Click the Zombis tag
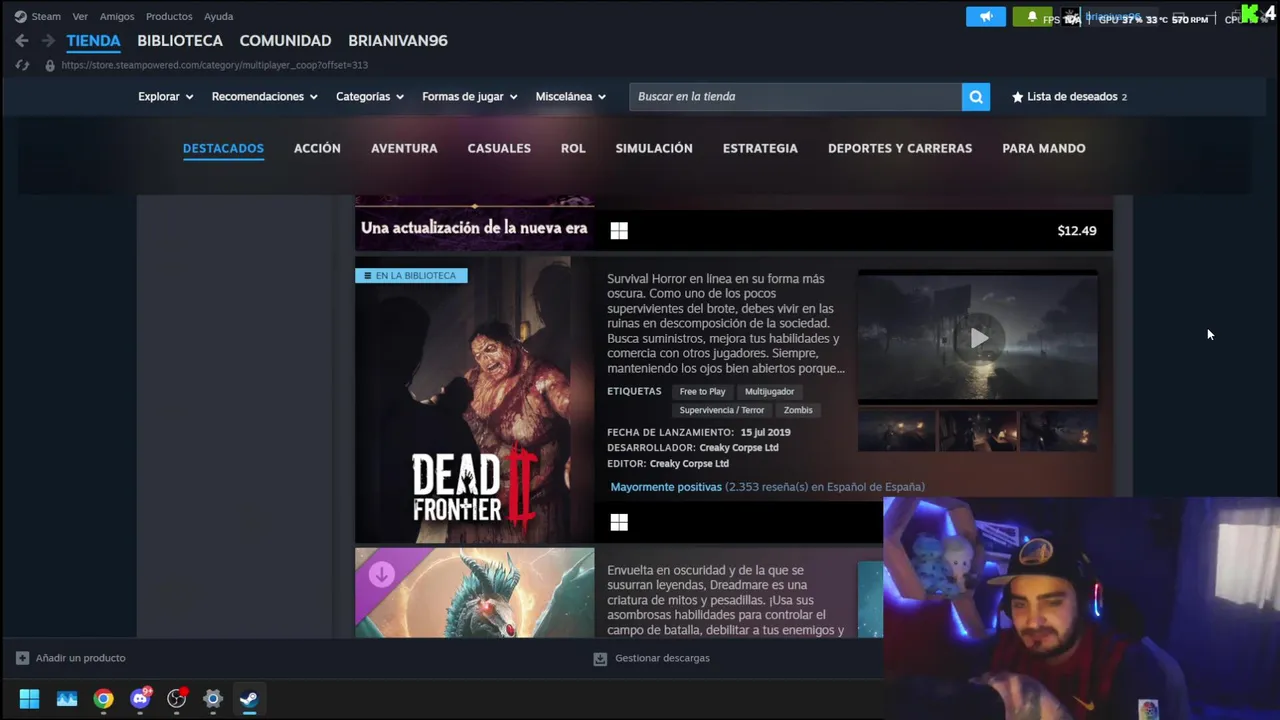Image resolution: width=1280 pixels, height=720 pixels. point(798,410)
